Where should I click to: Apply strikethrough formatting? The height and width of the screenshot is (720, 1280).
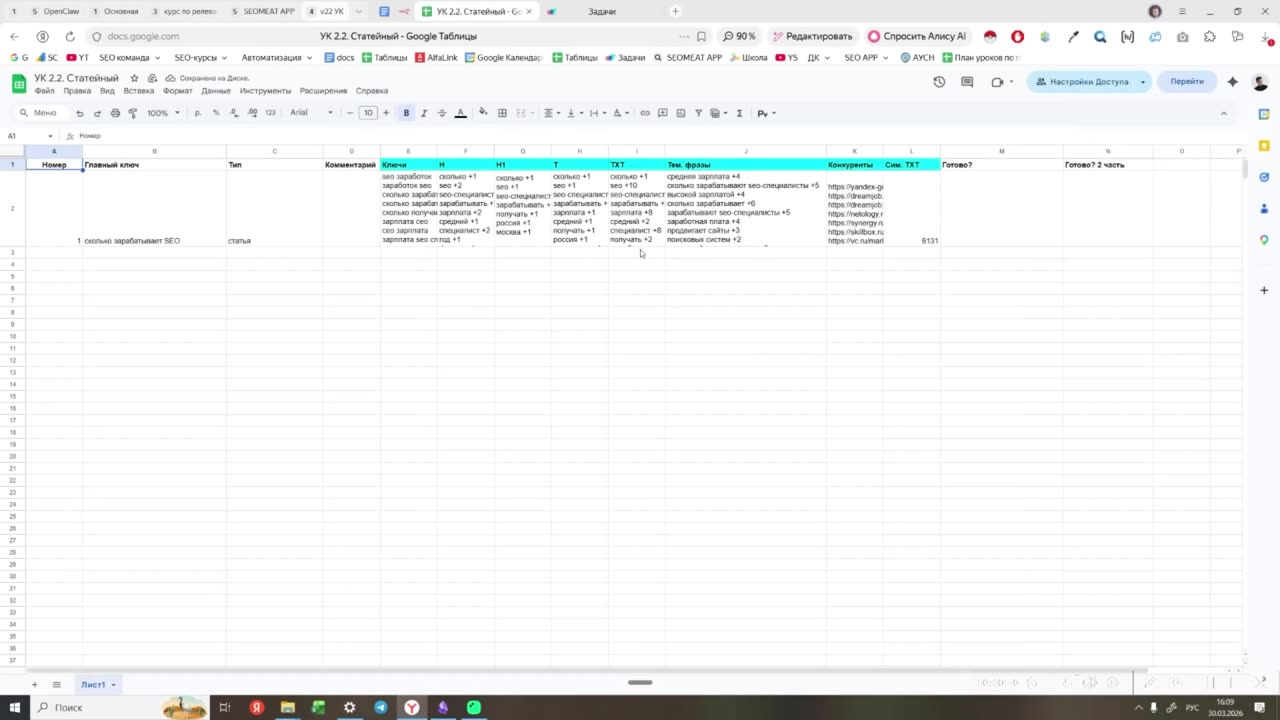point(442,113)
